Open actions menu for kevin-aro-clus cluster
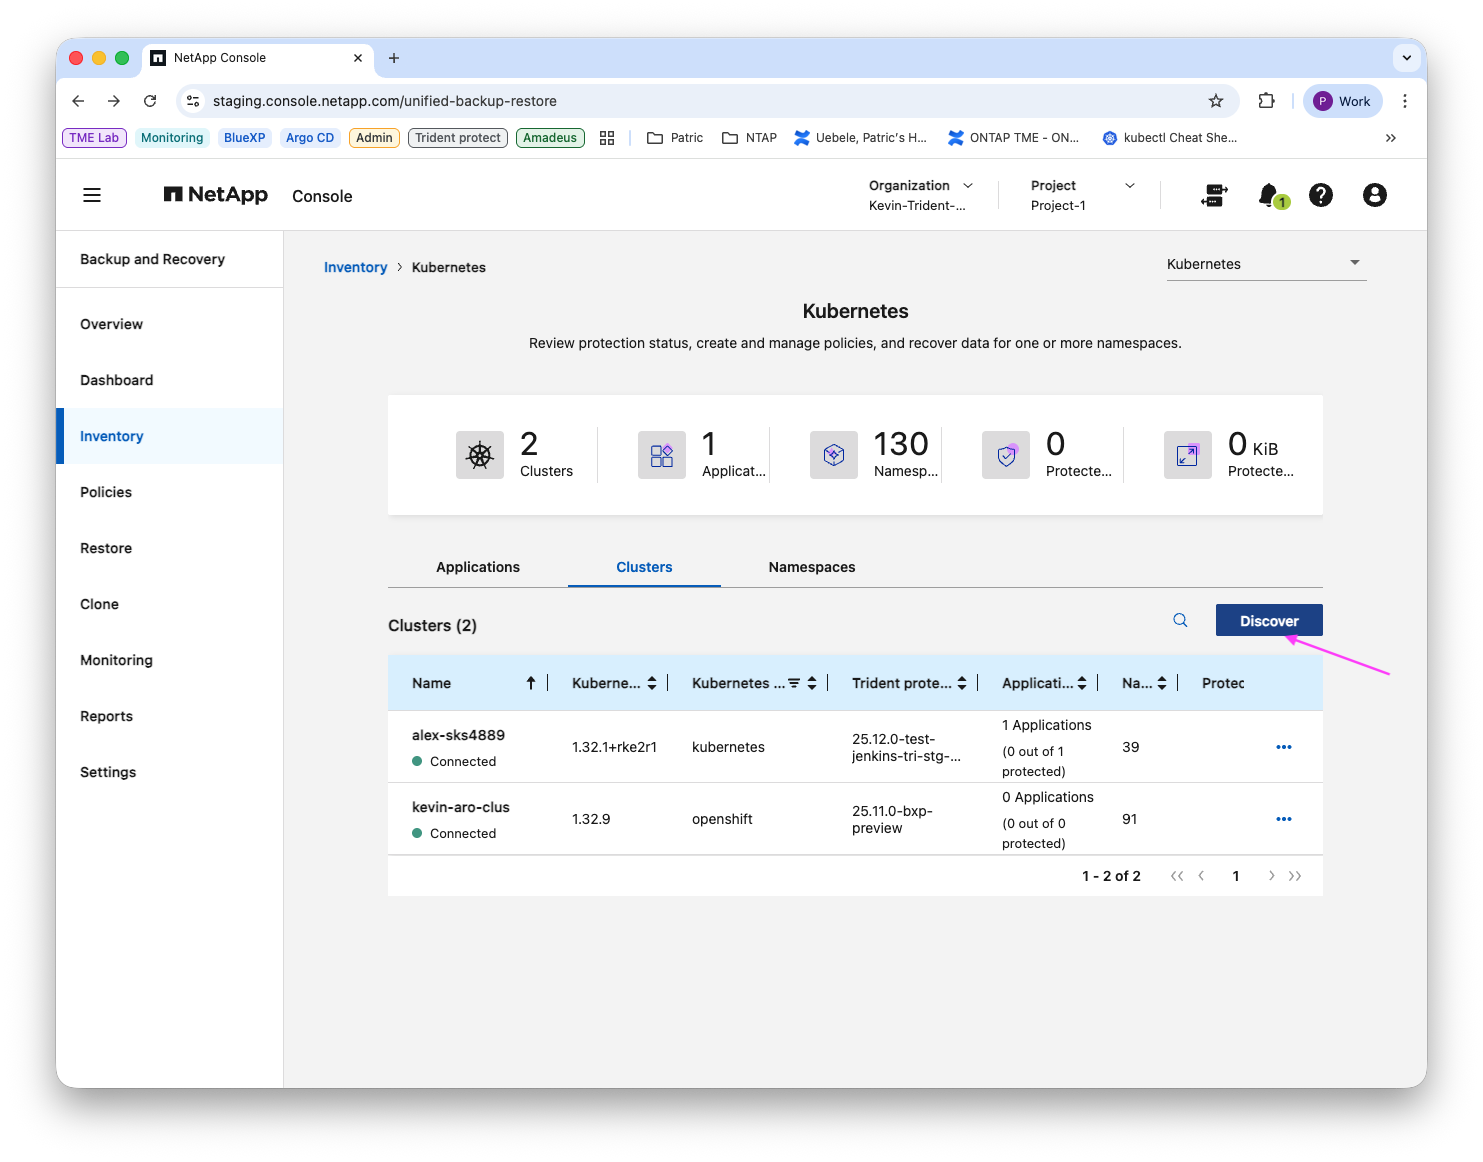Screen dimensions: 1483x1162 tap(1284, 819)
